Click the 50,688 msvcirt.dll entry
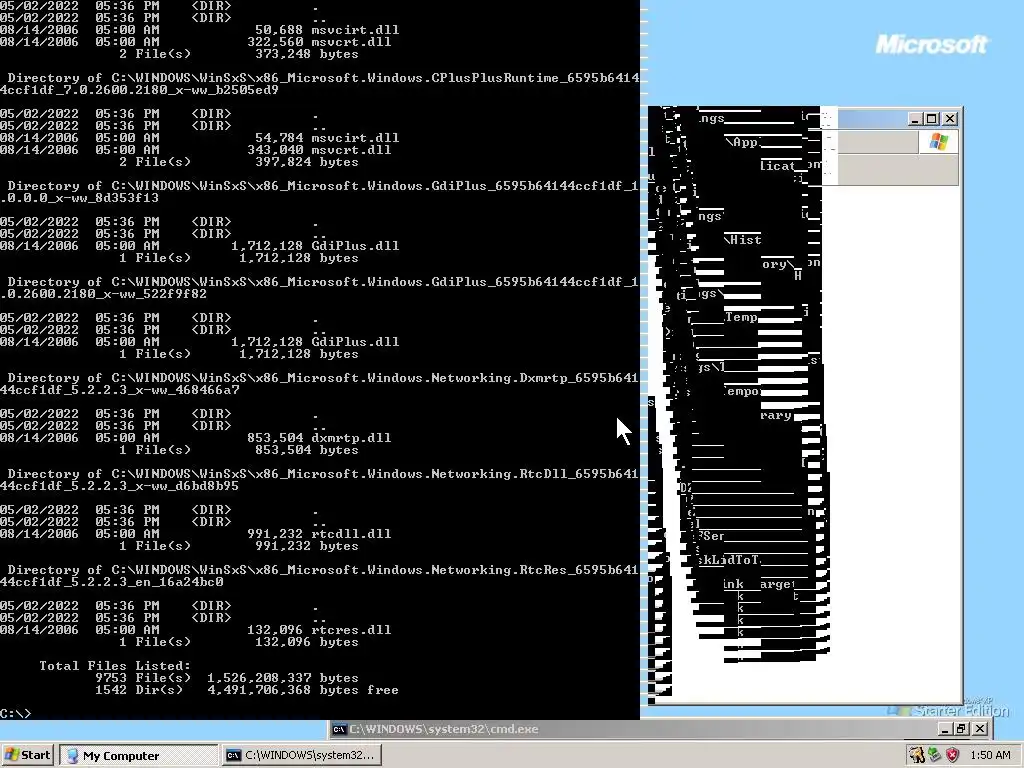The image size is (1024, 768). coord(199,30)
